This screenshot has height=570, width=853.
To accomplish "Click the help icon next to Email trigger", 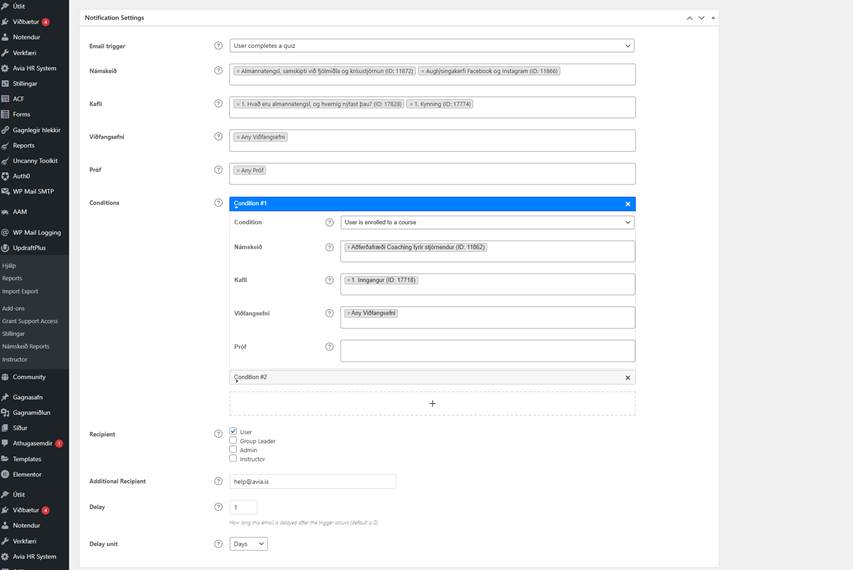I will [x=219, y=46].
